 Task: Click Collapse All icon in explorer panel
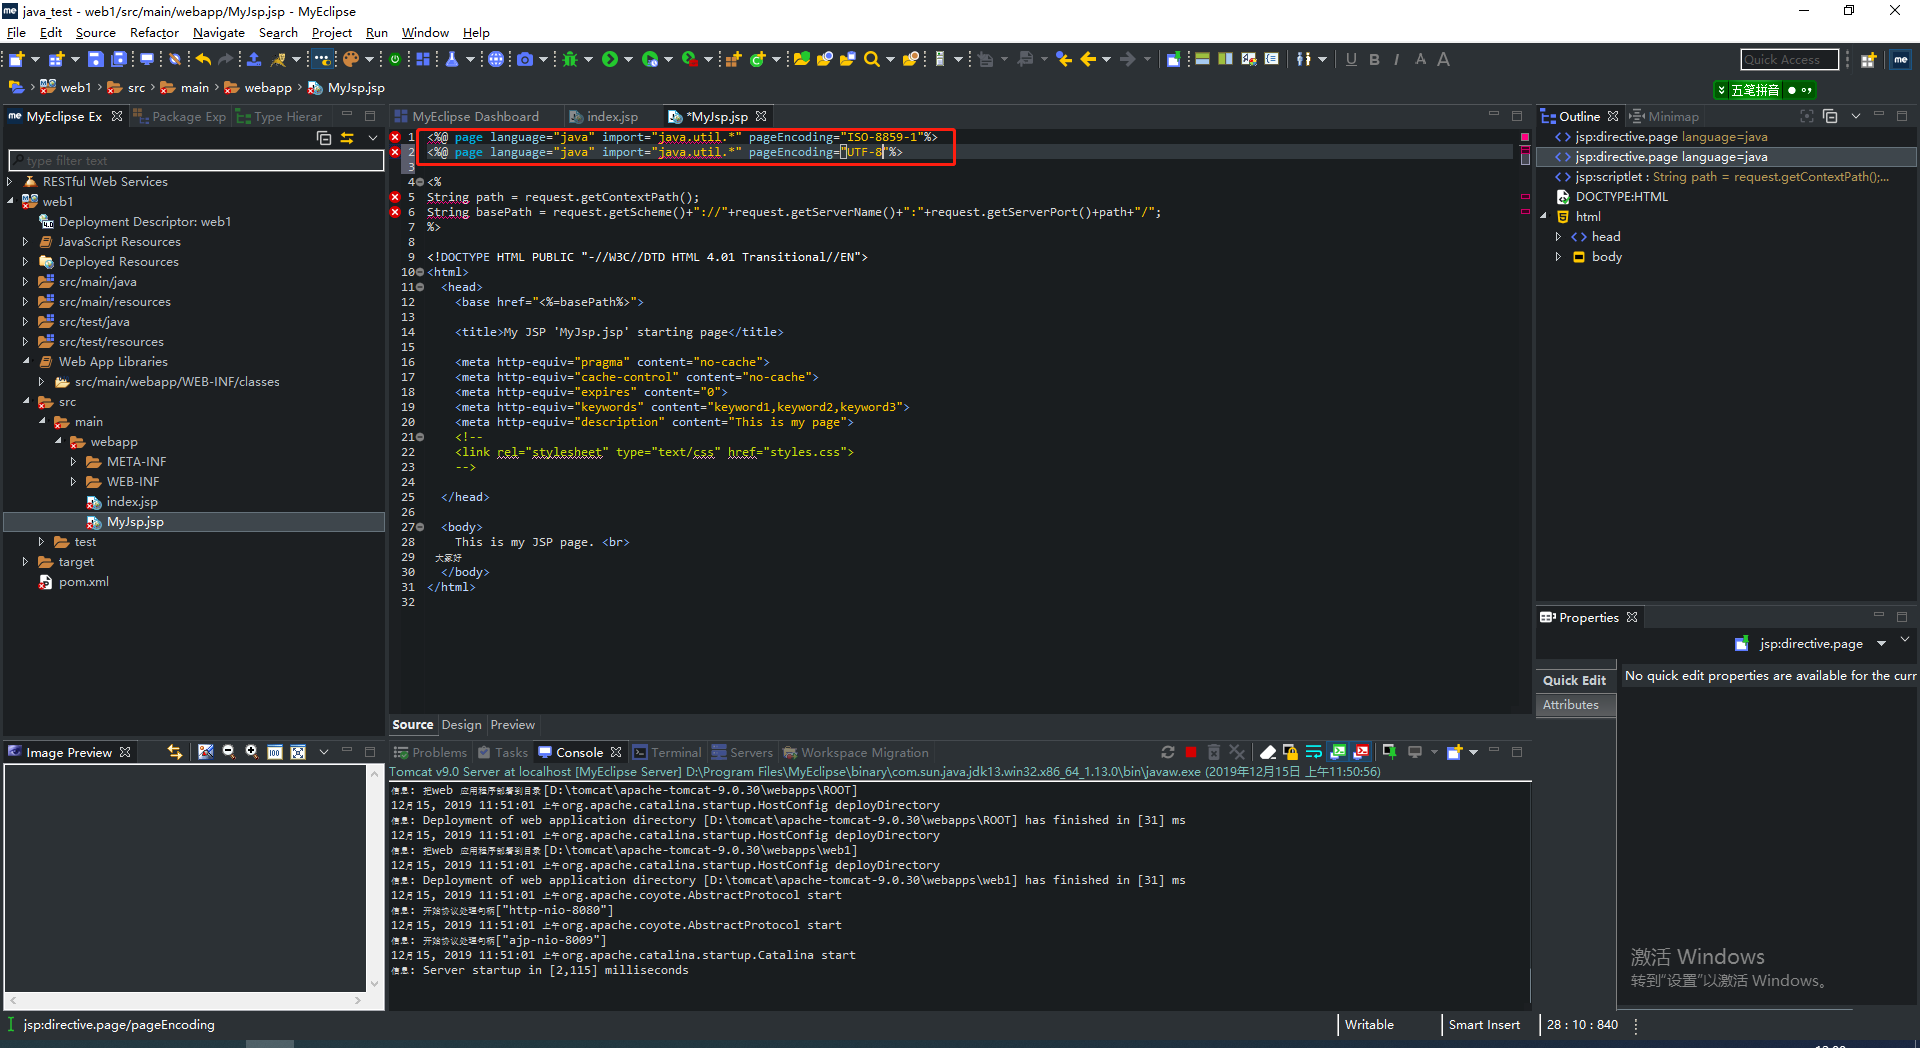tap(324, 138)
